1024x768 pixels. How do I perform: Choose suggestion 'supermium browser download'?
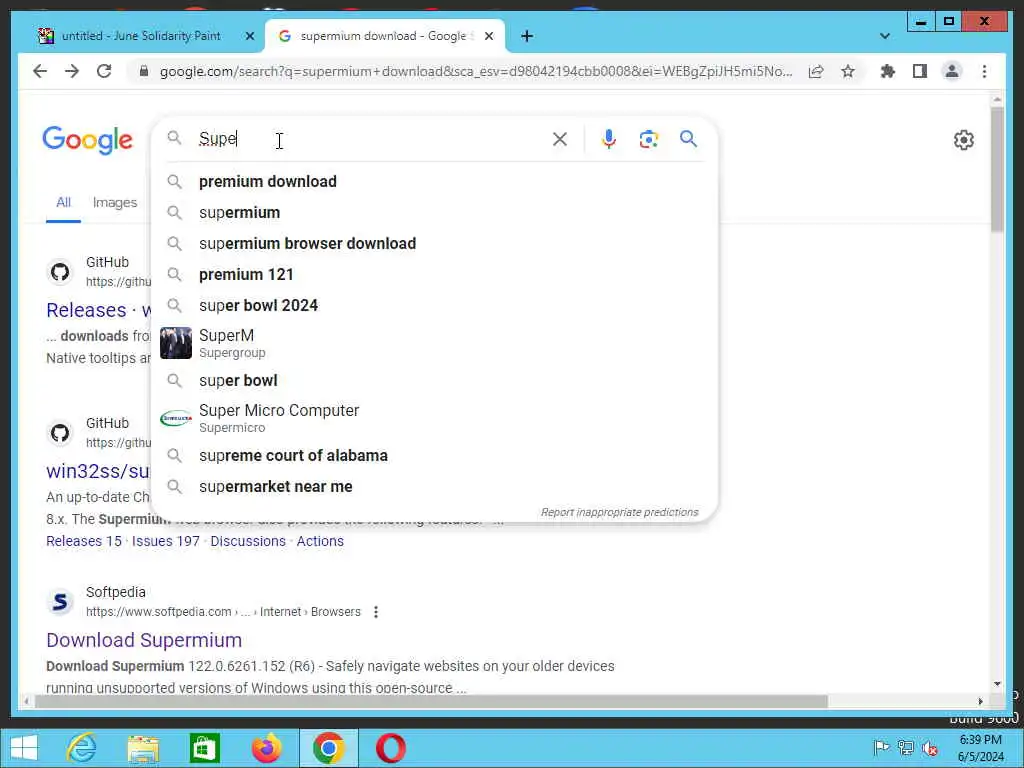(x=434, y=243)
